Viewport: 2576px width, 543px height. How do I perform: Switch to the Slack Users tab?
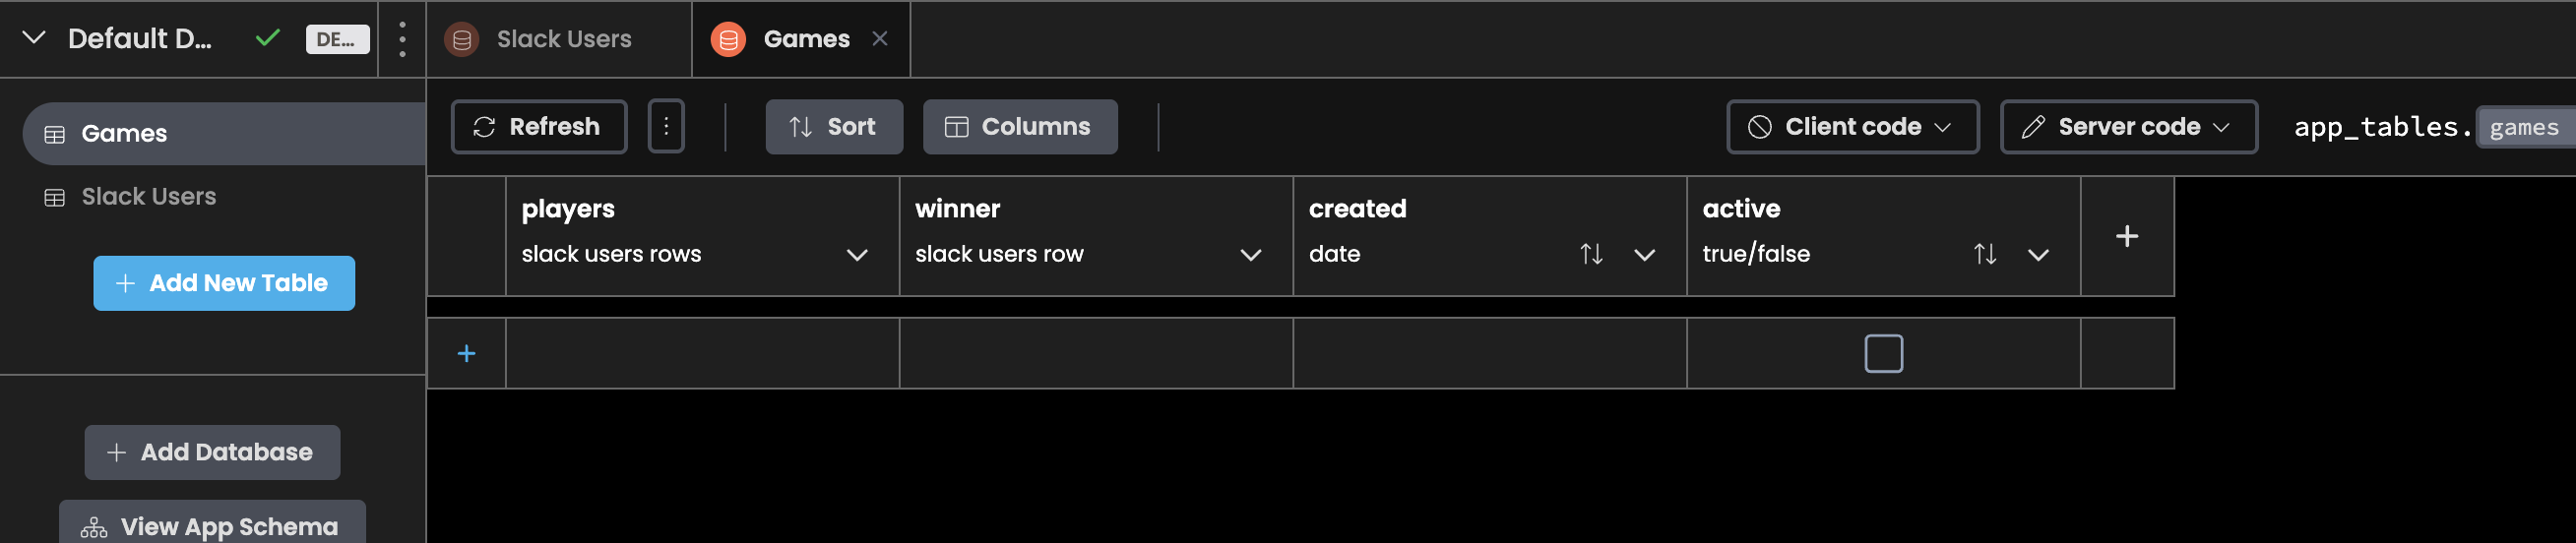563,39
